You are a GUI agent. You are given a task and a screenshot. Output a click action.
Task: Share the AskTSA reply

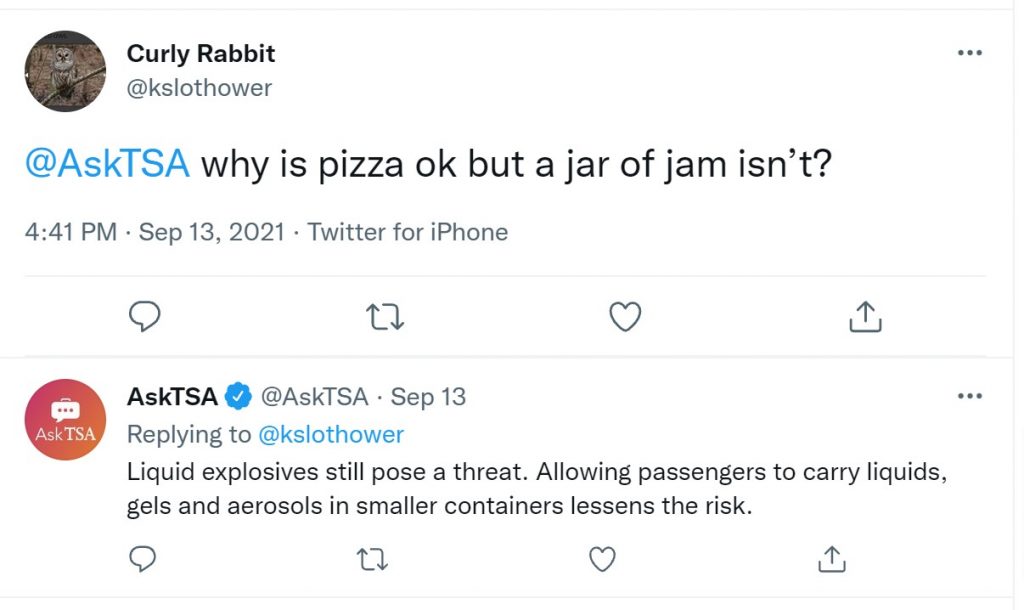tap(831, 560)
